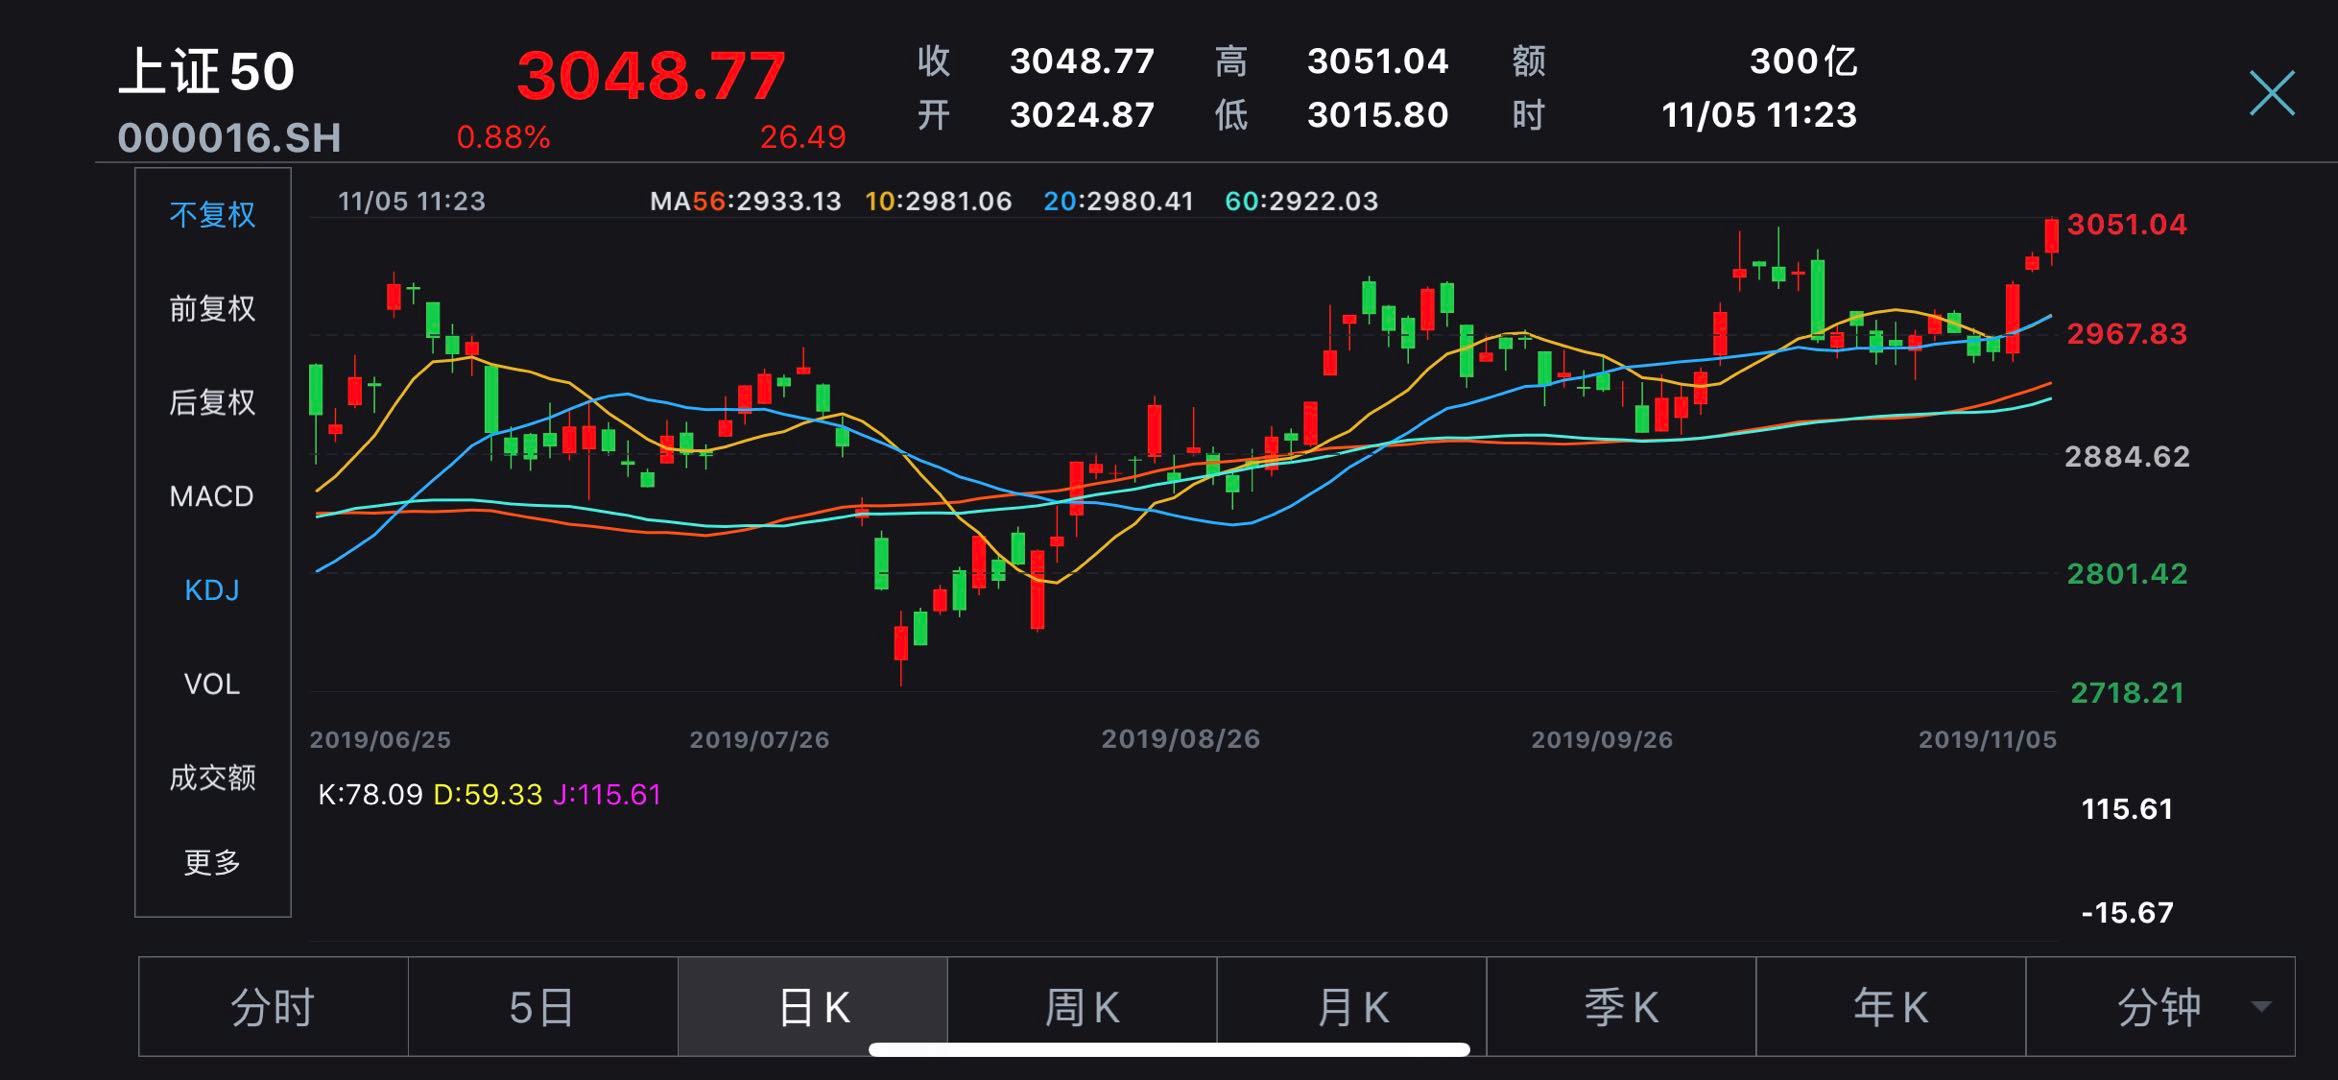This screenshot has width=2338, height=1080.
Task: Open 更多 indicators list
Action: pyautogui.click(x=212, y=862)
